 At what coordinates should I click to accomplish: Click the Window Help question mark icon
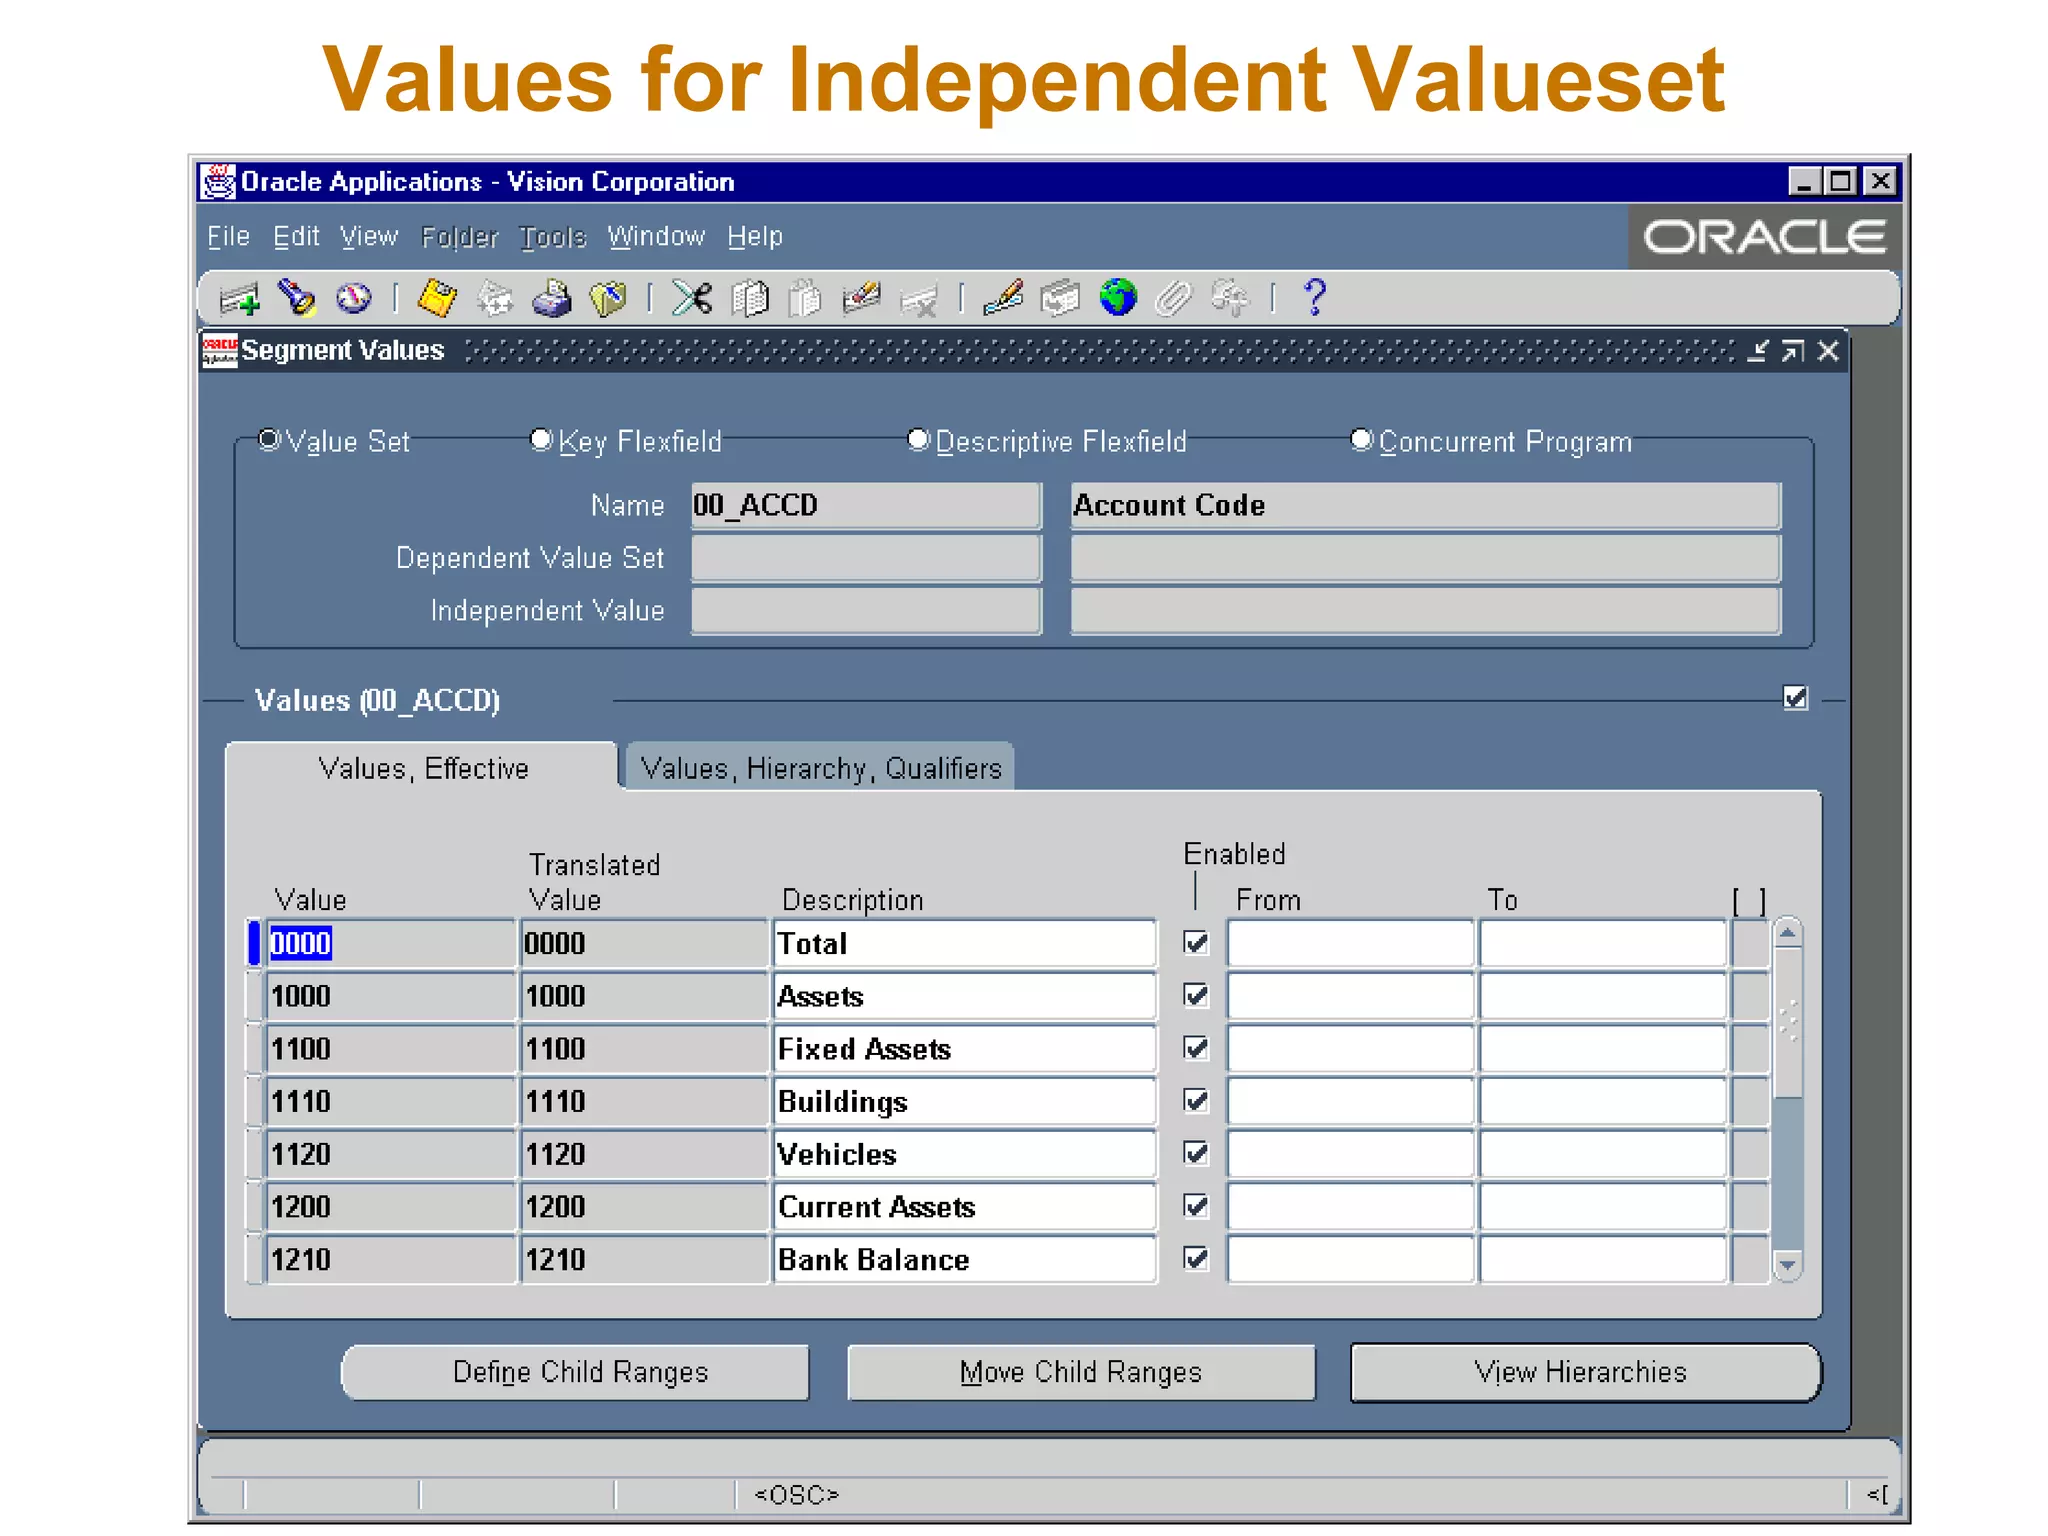click(x=1315, y=298)
